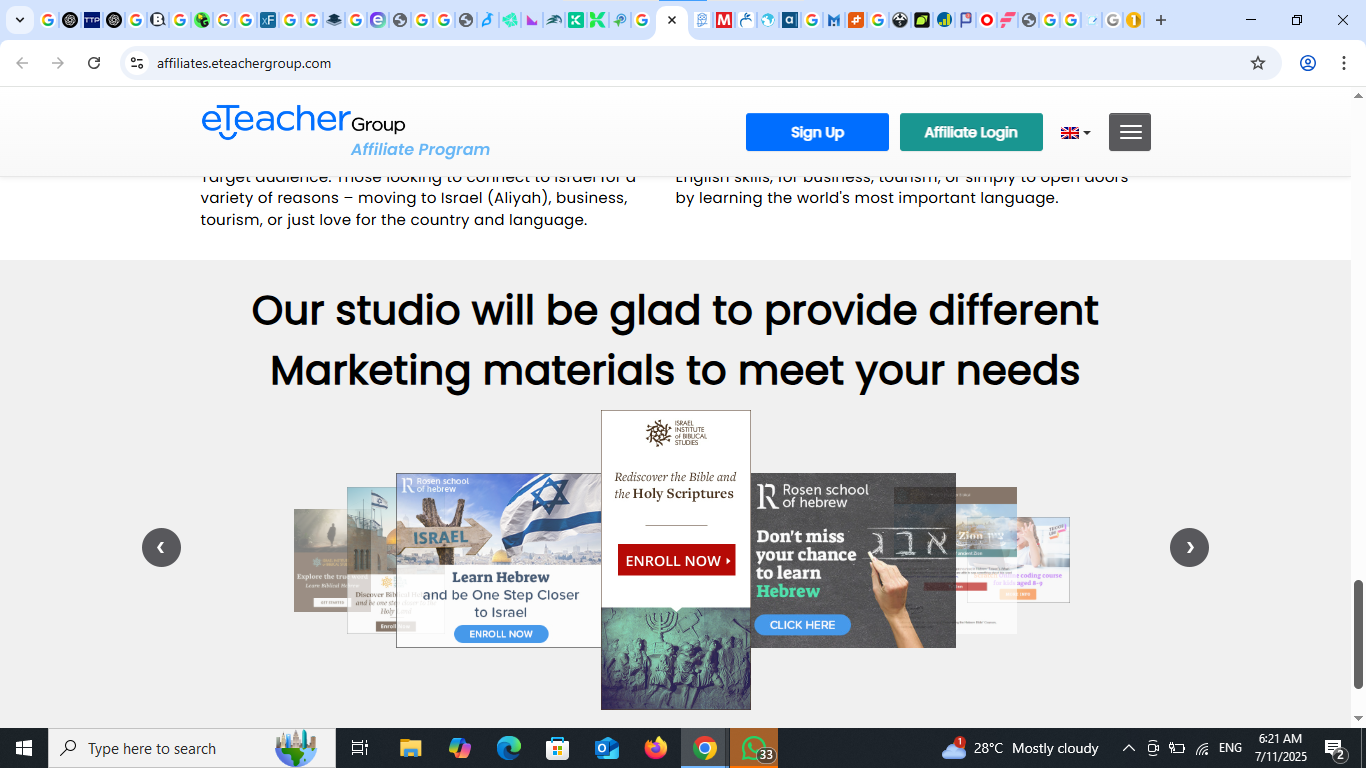Close the active browser tab
1366x768 pixels.
672,20
